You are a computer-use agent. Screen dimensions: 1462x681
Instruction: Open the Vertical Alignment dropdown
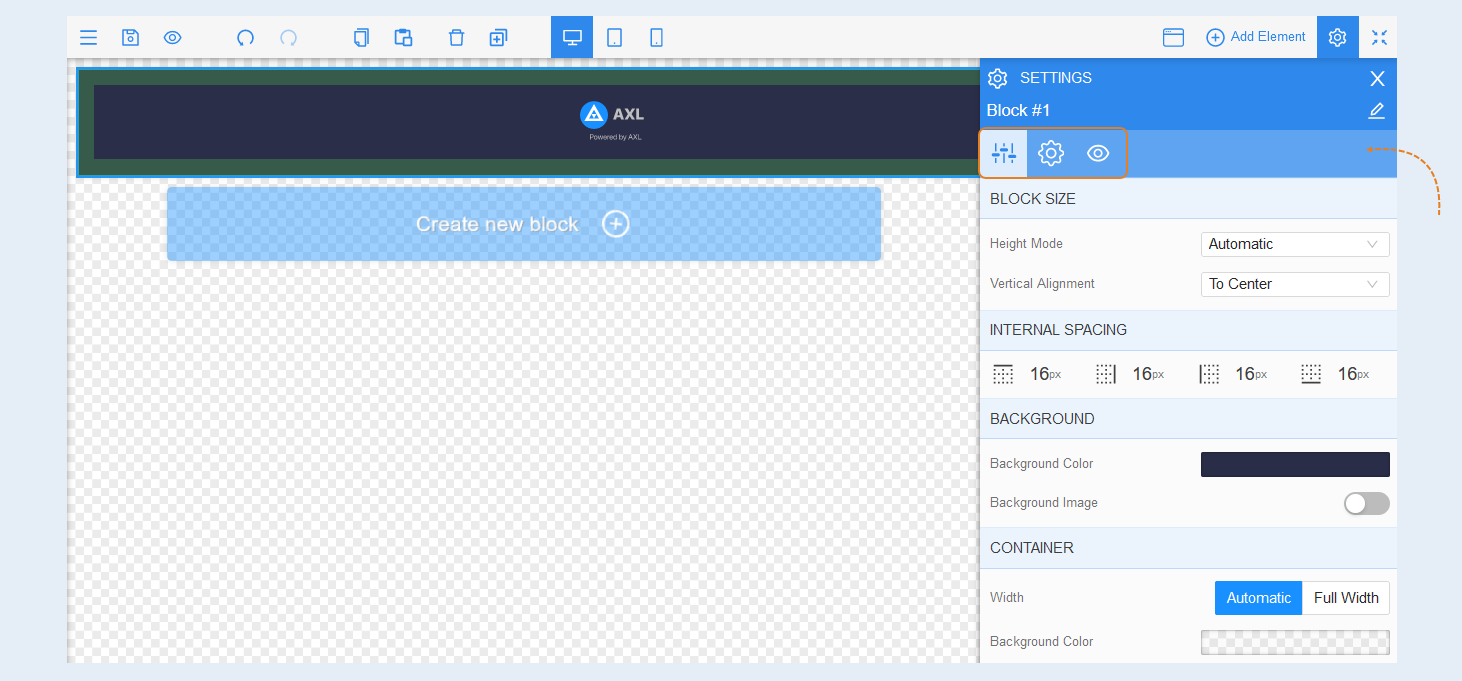1295,284
